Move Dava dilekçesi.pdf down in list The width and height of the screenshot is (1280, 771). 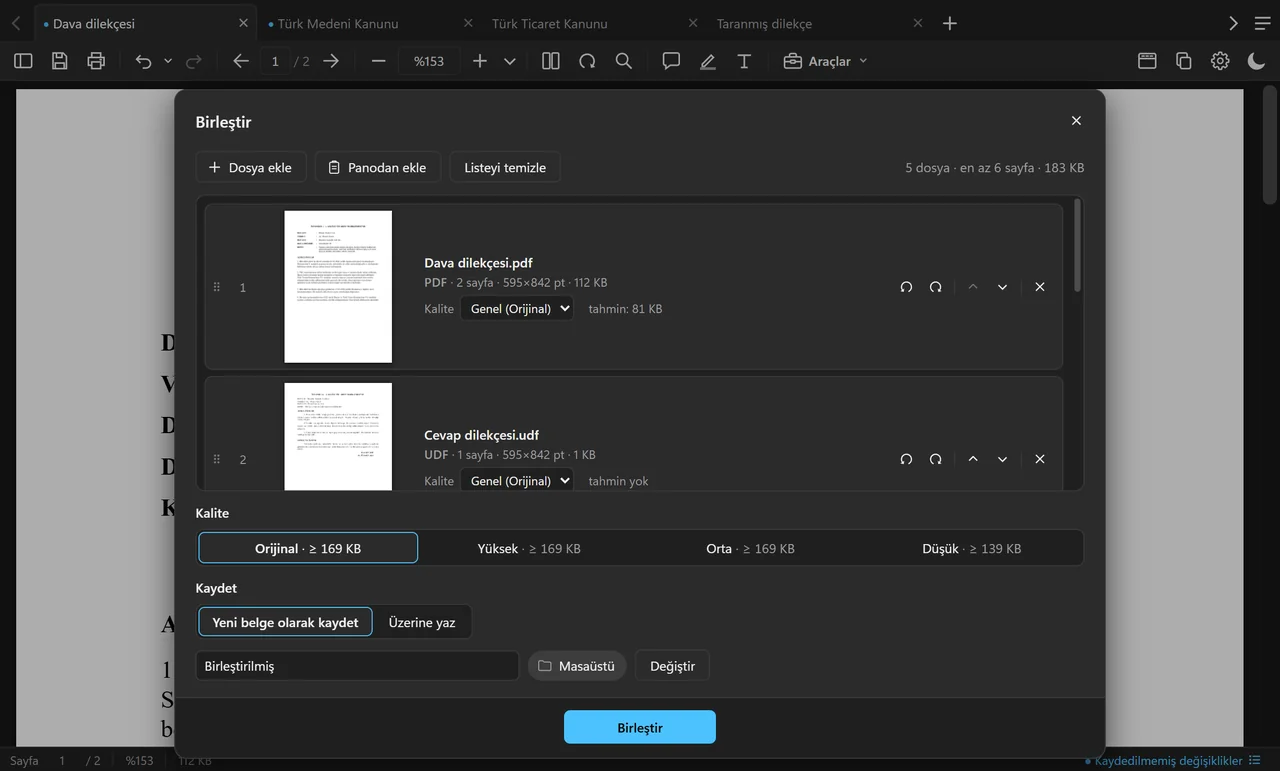click(1002, 287)
